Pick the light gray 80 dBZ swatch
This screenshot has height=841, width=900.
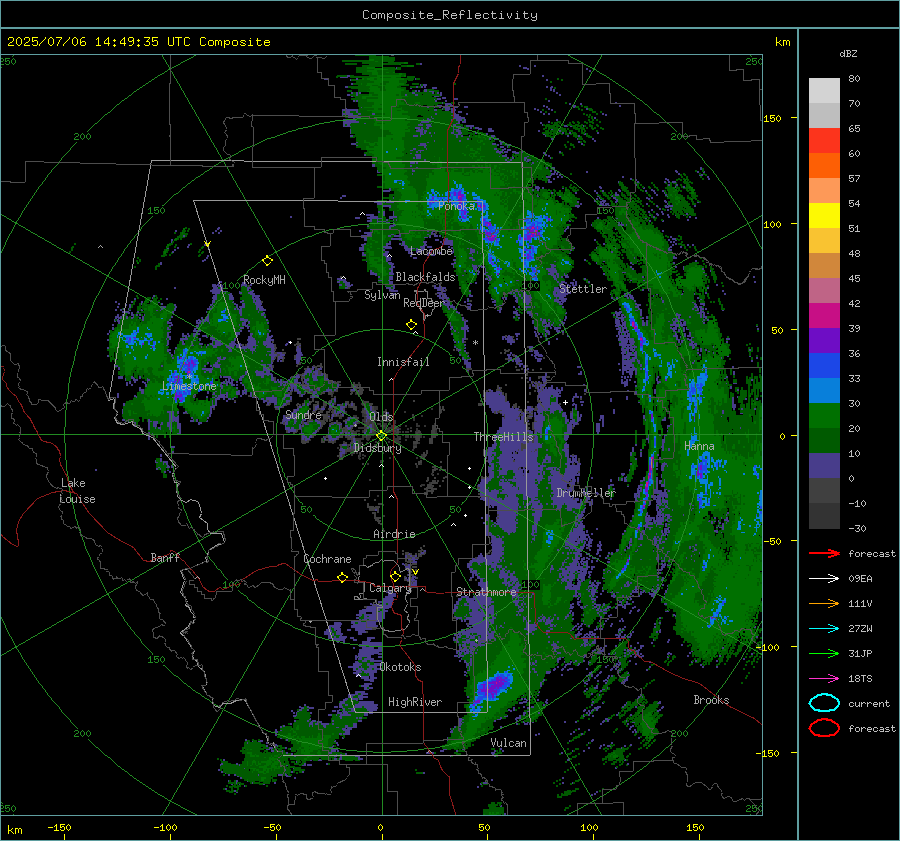coord(824,91)
